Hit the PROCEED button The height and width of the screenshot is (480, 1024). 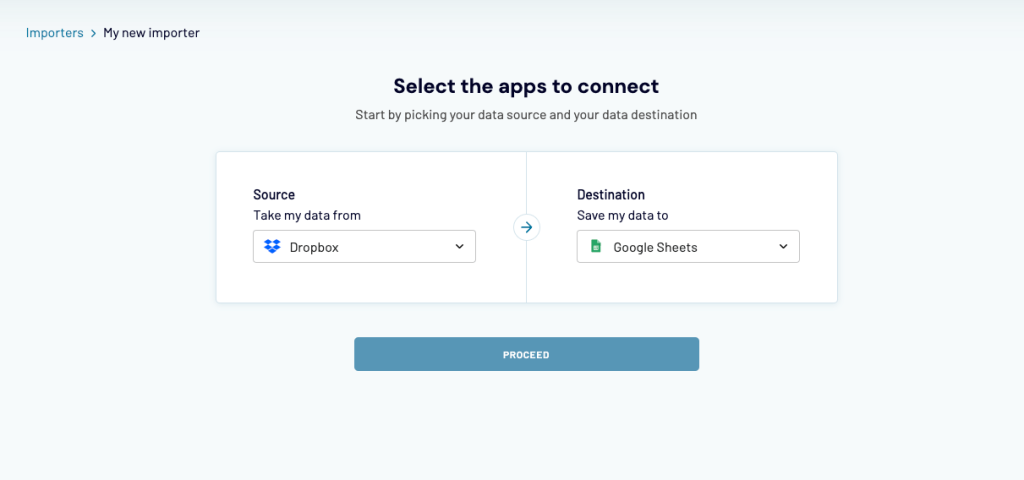526,354
